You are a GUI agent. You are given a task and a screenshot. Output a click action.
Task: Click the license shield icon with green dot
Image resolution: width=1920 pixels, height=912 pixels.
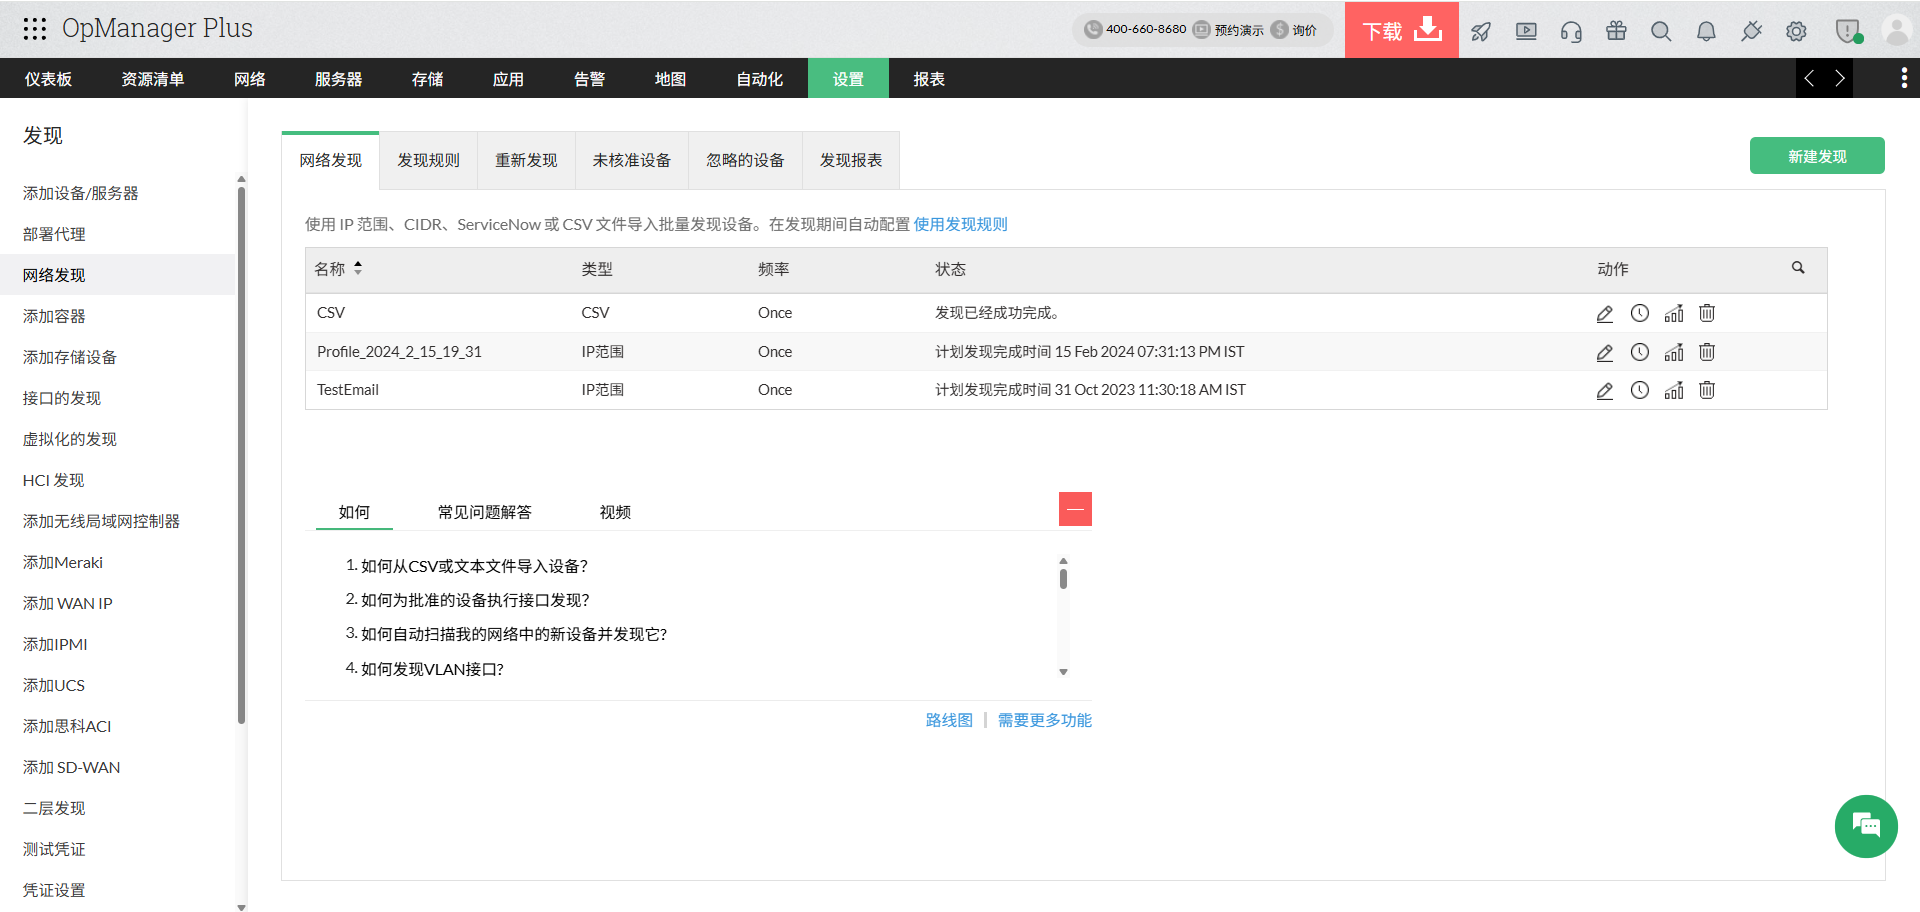tap(1846, 31)
